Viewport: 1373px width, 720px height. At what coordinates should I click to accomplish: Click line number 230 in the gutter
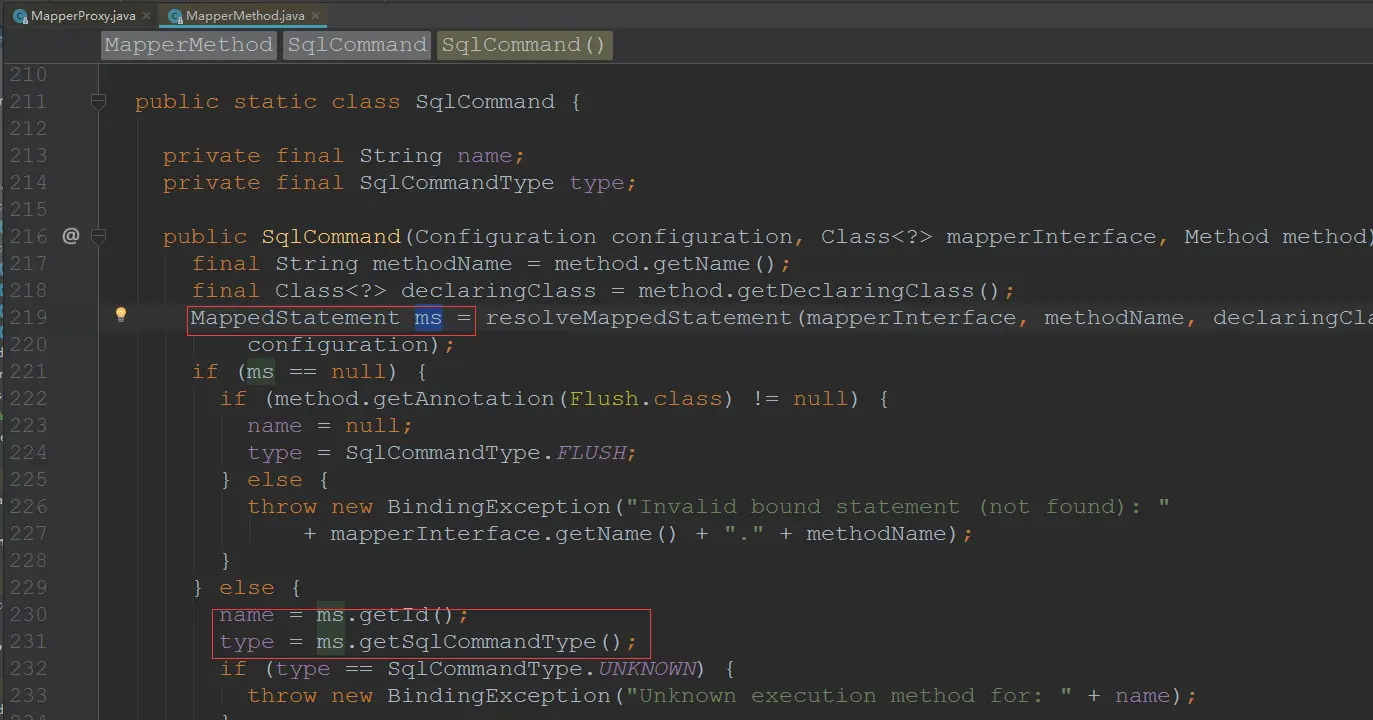[x=27, y=614]
